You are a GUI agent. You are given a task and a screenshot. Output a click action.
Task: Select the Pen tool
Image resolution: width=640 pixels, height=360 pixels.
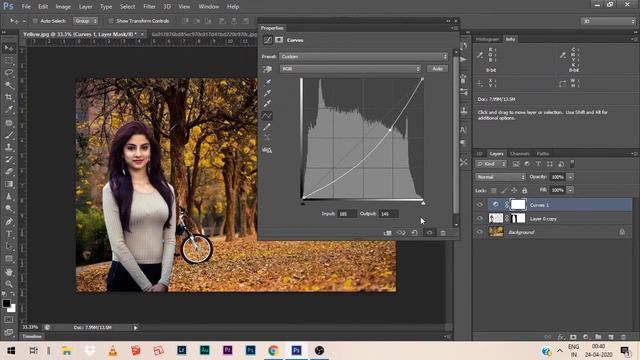[9, 222]
